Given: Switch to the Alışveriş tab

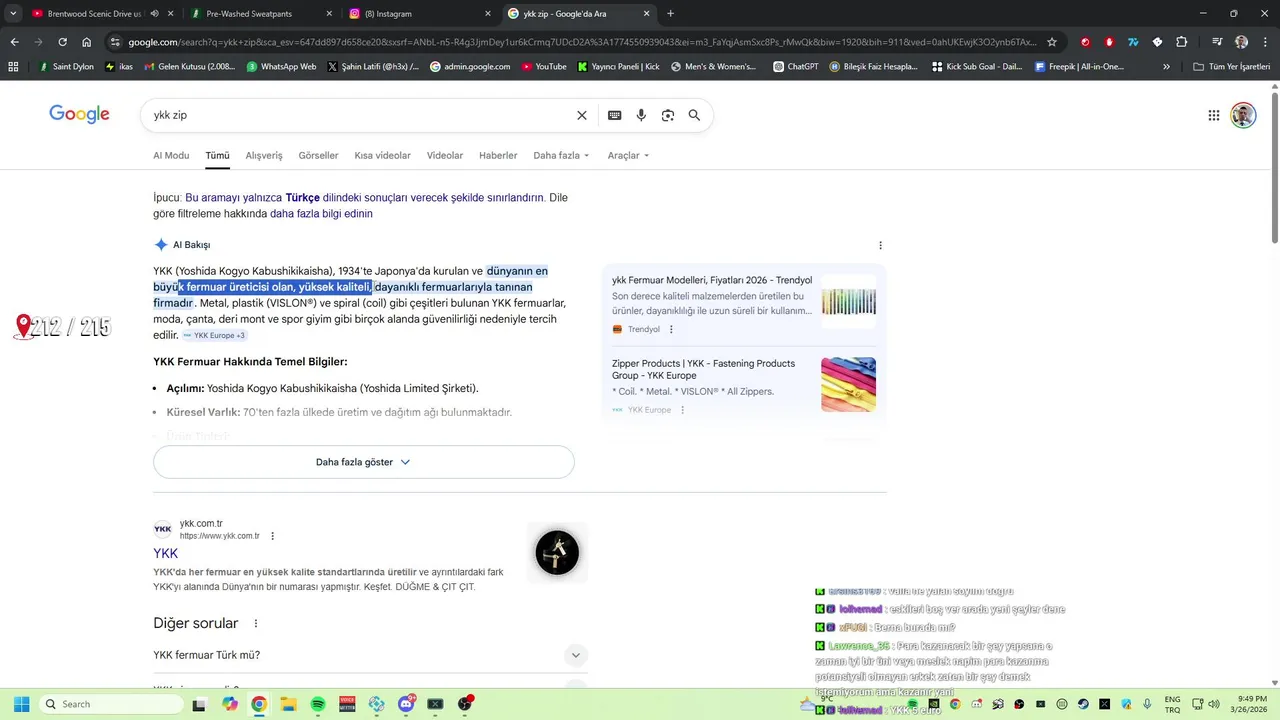Looking at the screenshot, I should tap(264, 155).
